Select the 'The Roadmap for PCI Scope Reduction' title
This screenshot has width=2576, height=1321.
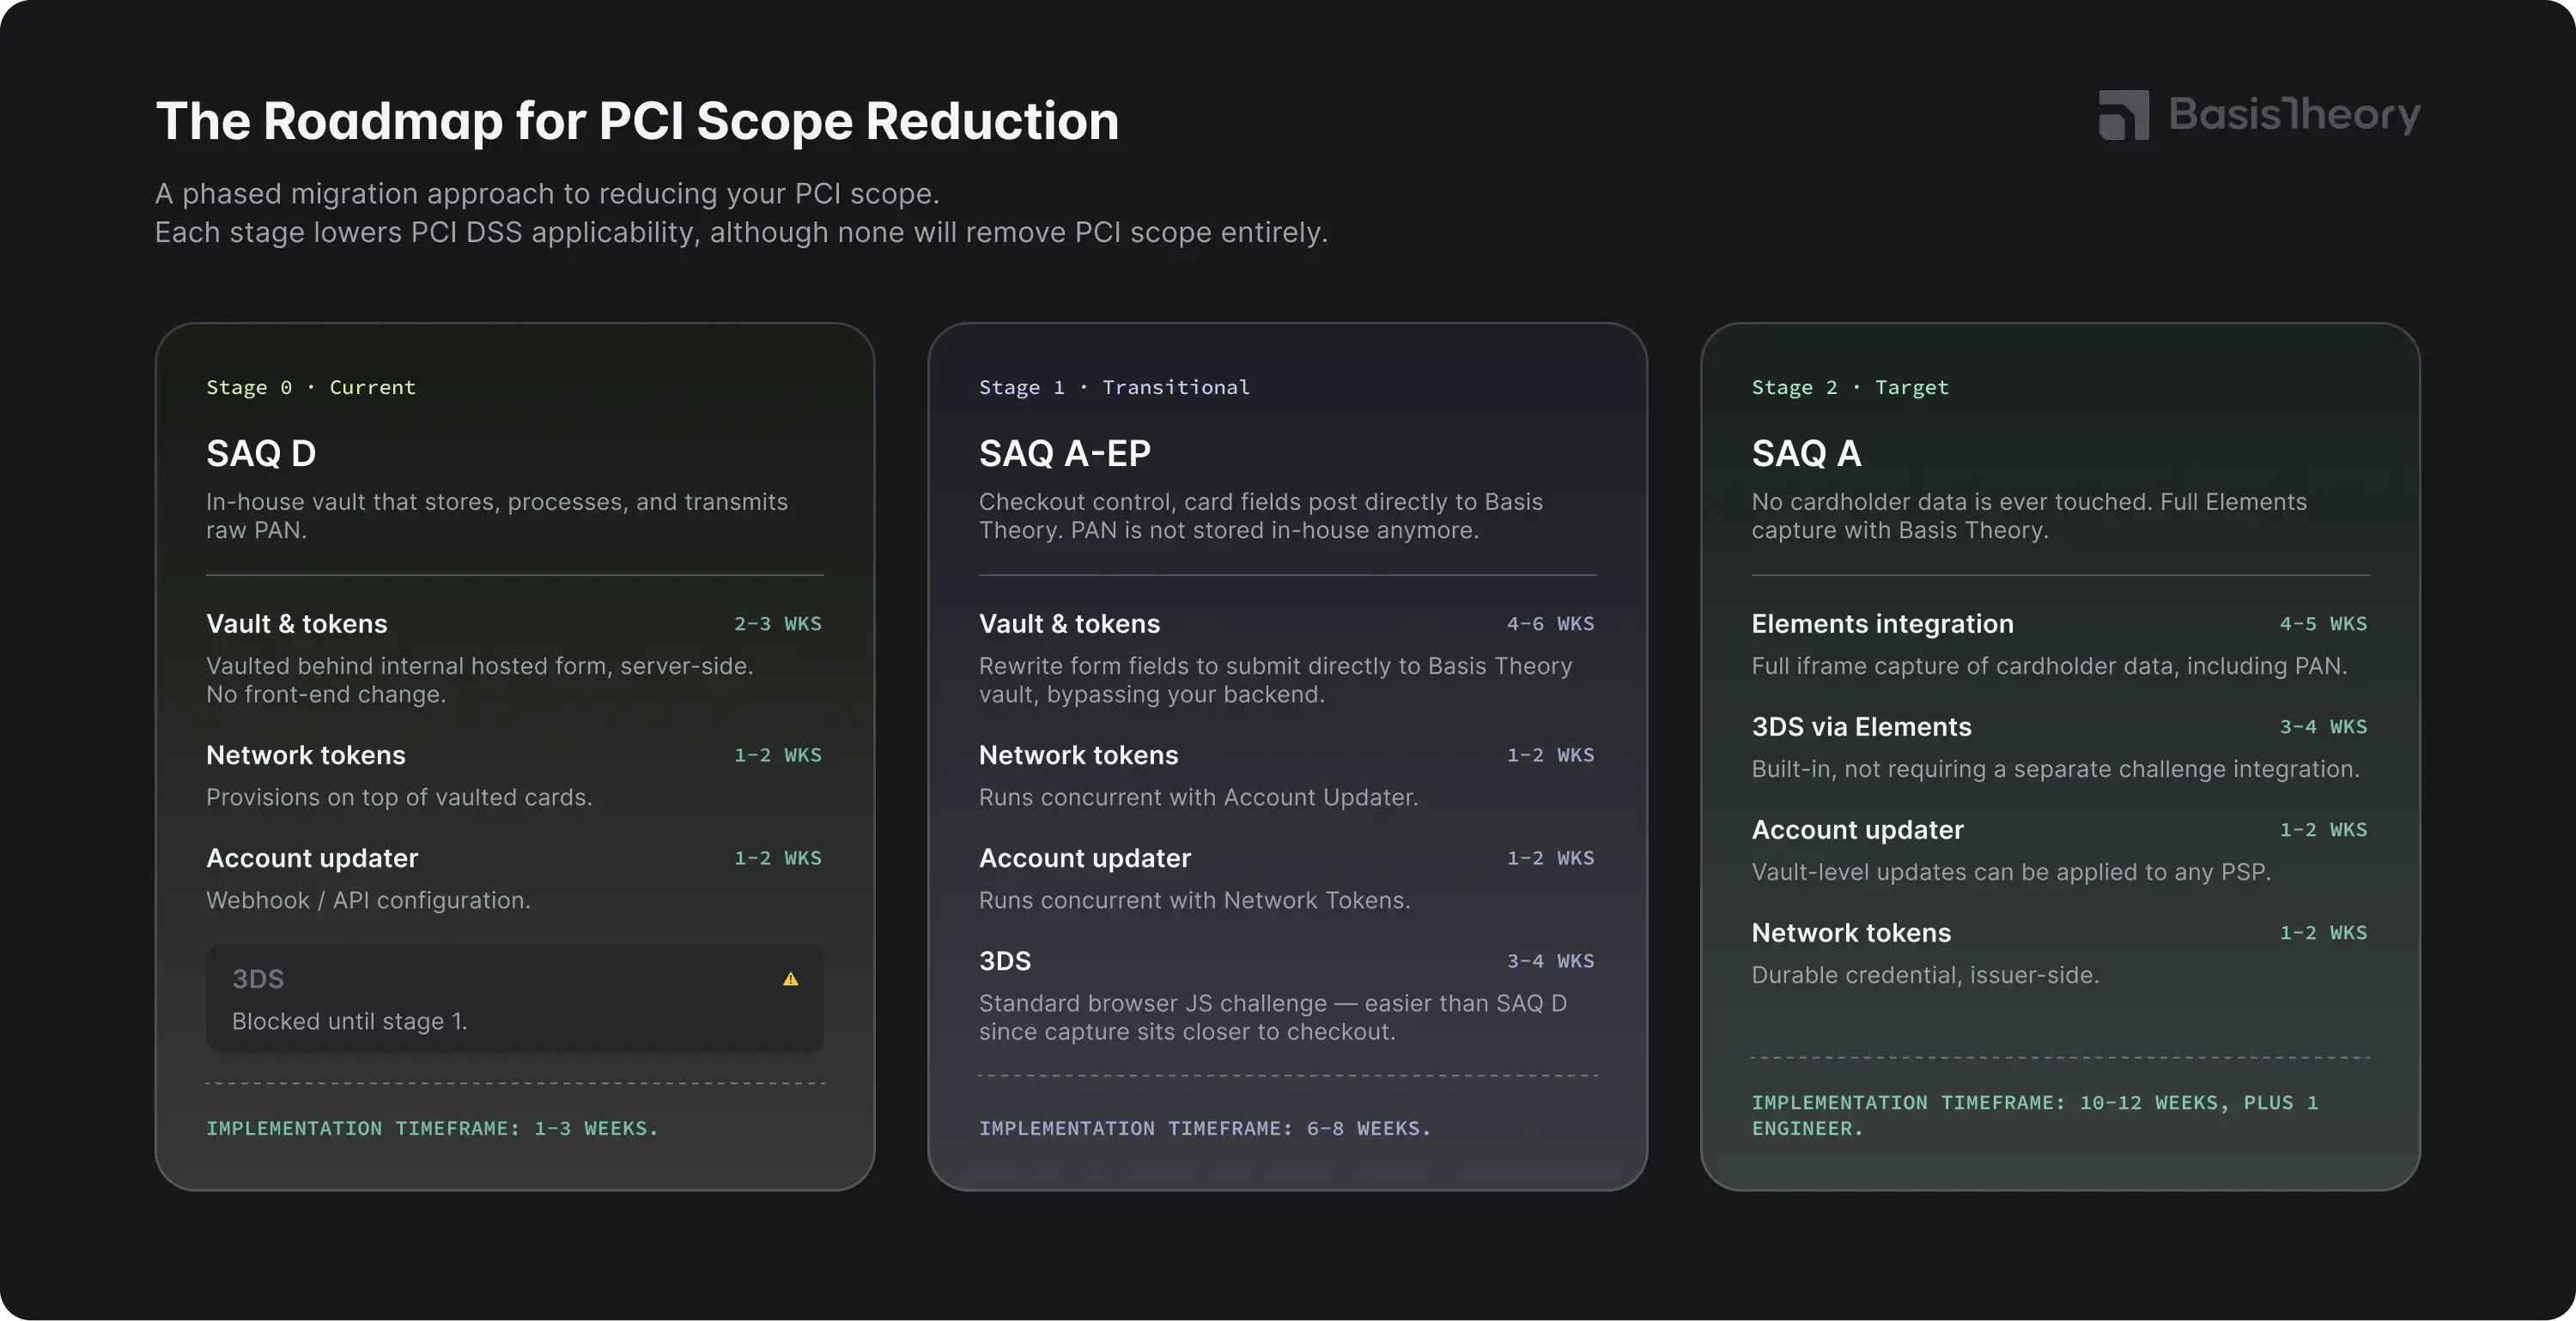(x=637, y=121)
